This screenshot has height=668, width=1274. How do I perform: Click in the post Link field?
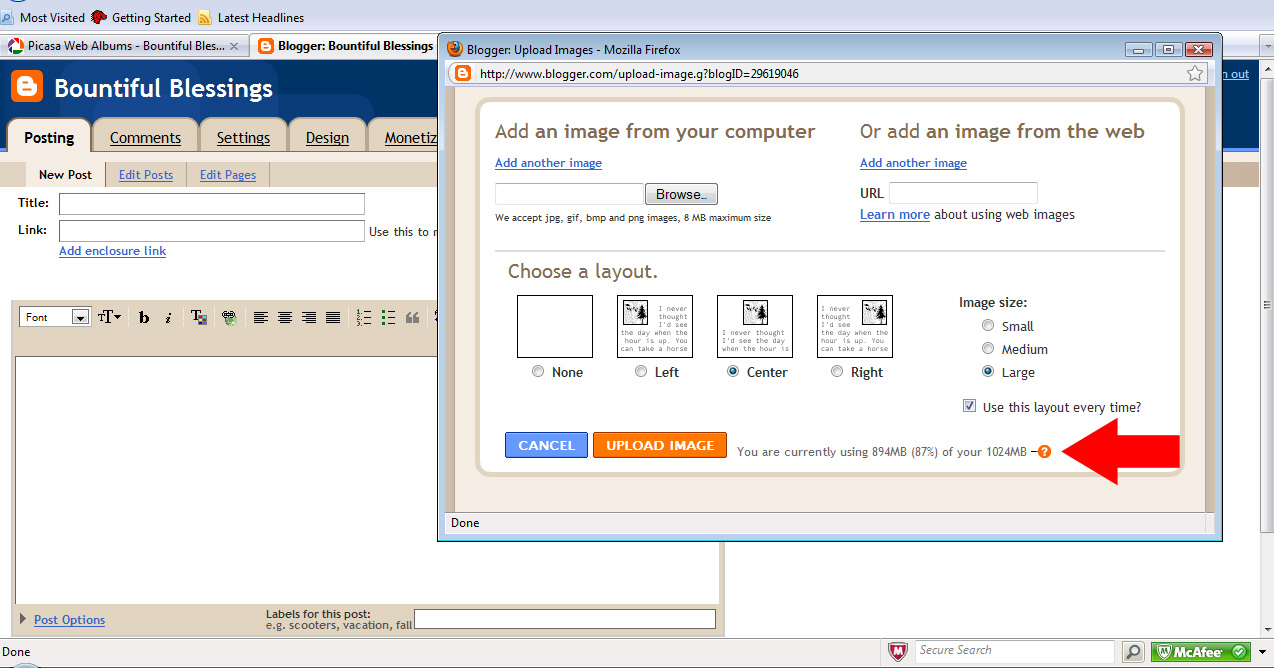(212, 231)
